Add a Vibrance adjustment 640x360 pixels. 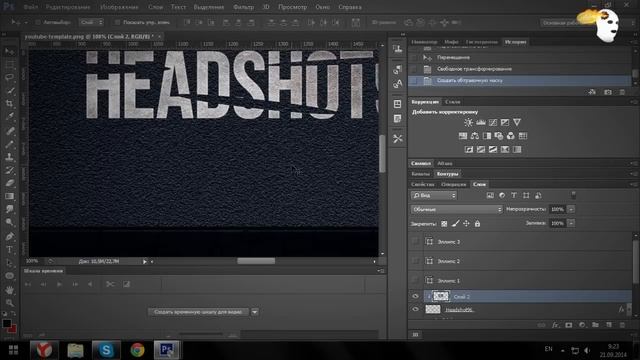[x=517, y=122]
